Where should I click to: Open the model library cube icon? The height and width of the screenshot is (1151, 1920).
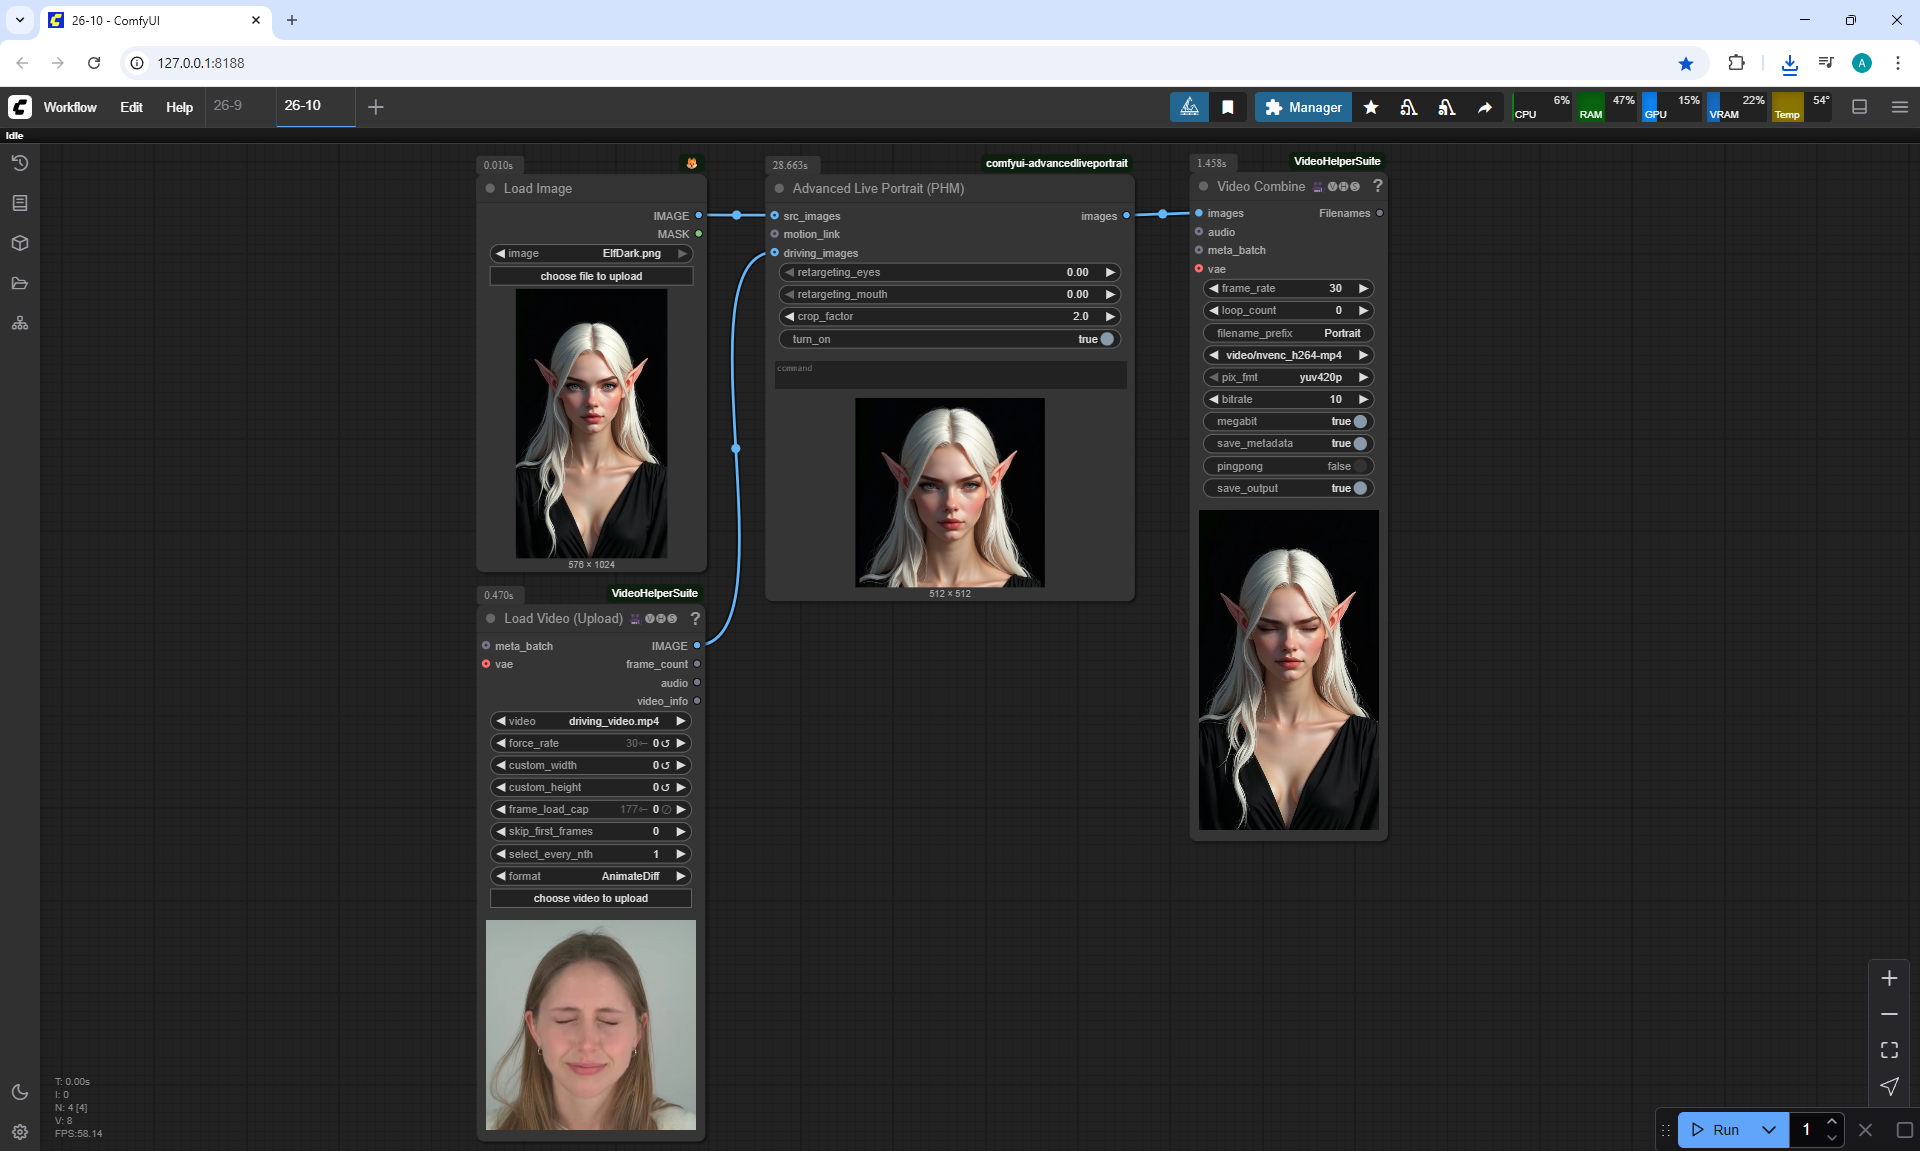pos(20,243)
